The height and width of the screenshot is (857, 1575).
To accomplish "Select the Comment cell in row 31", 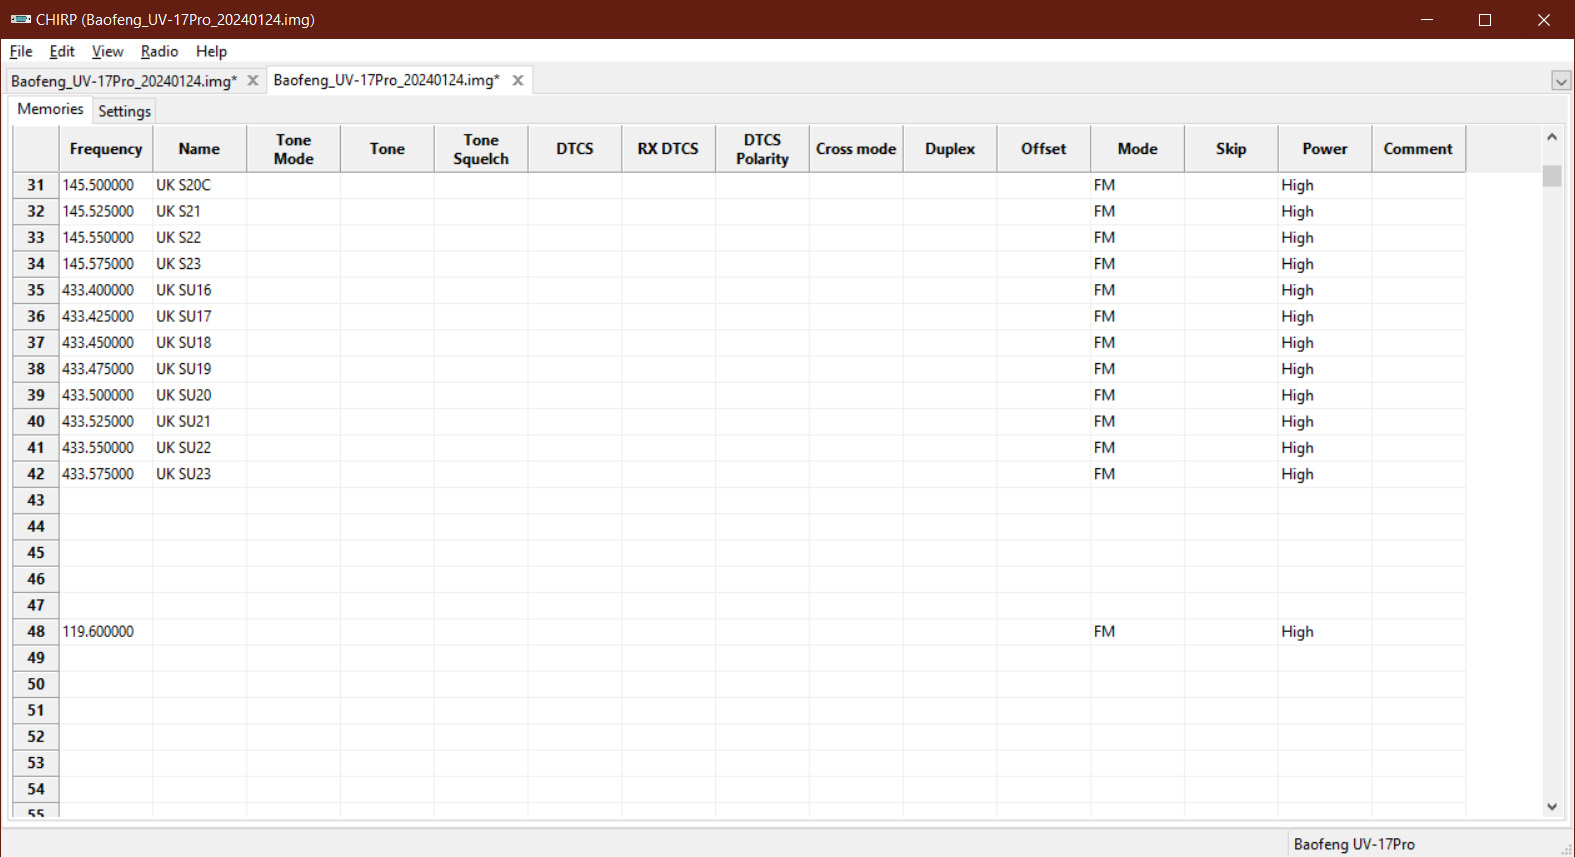I will pyautogui.click(x=1418, y=185).
